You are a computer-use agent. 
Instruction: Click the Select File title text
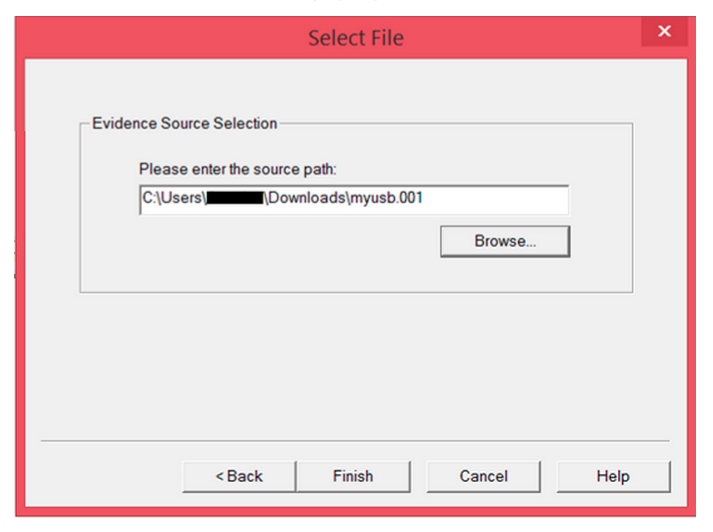pyautogui.click(x=355, y=39)
